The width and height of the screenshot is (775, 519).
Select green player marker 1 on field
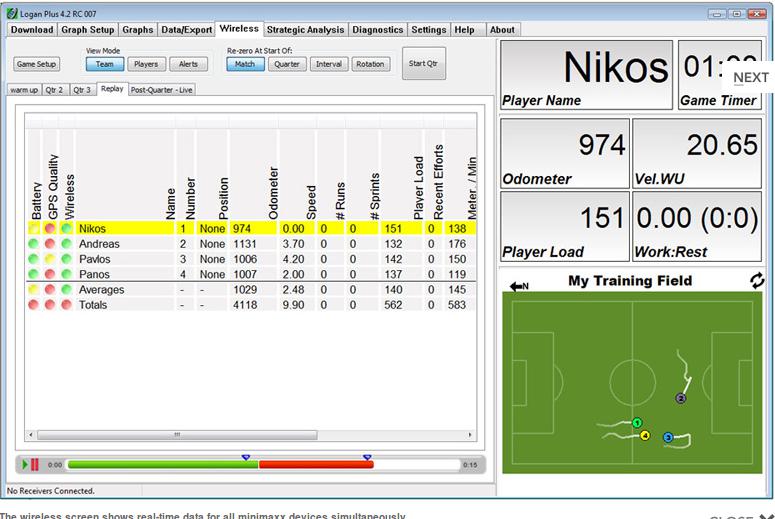point(636,423)
